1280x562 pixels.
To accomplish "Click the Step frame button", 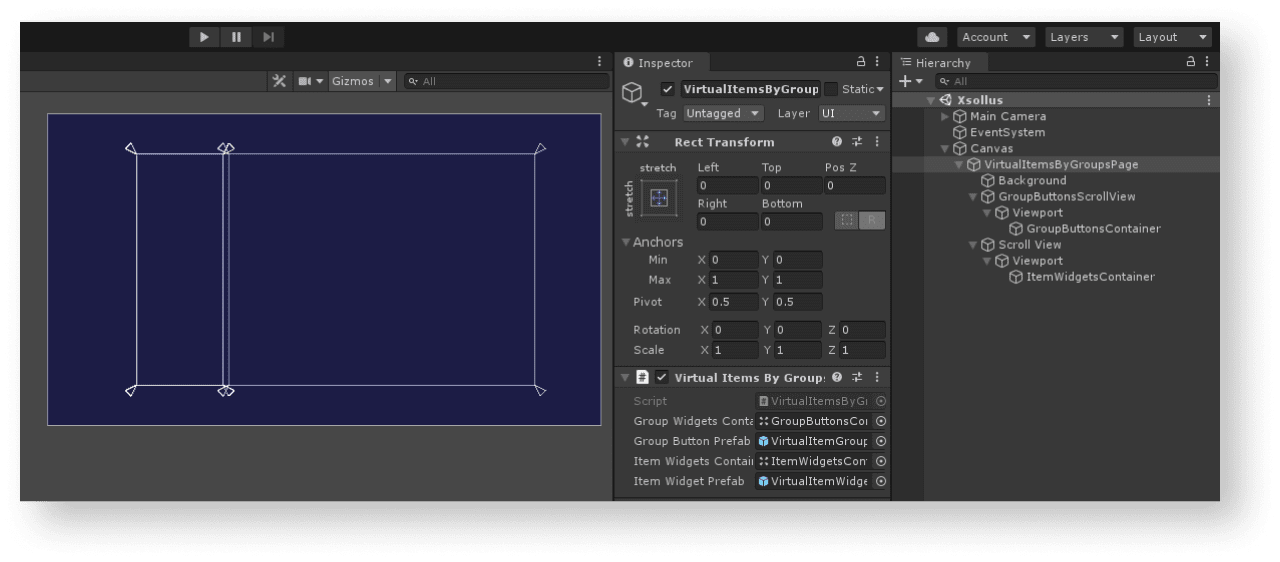I will (268, 37).
